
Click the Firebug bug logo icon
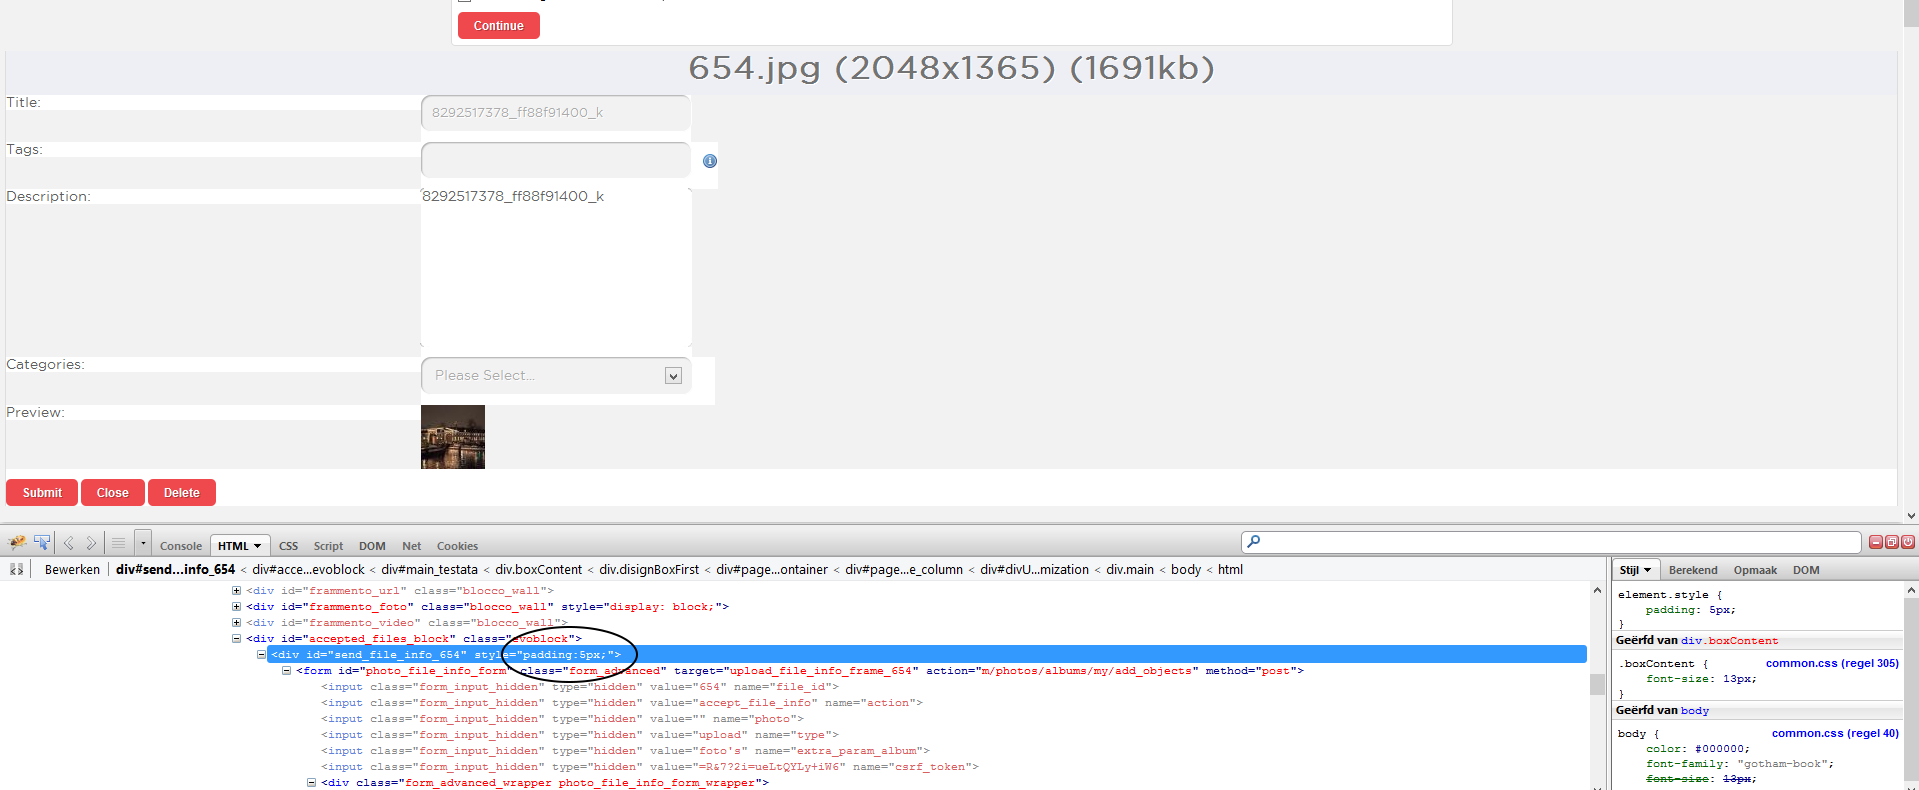pyautogui.click(x=17, y=543)
